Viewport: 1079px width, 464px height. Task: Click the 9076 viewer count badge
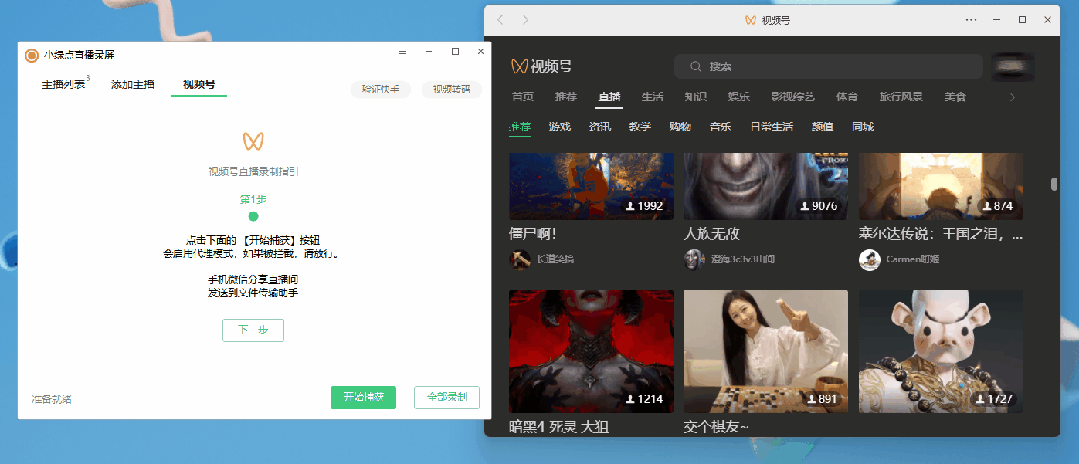(x=819, y=206)
